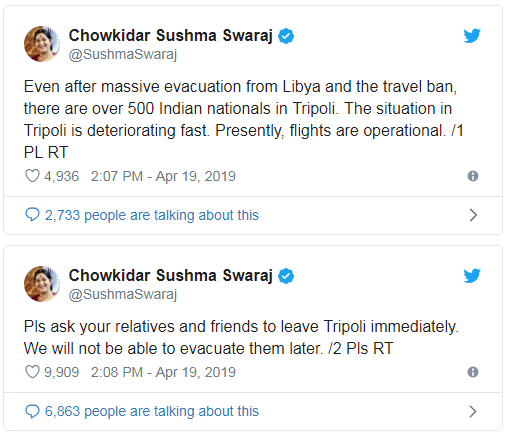The image size is (509, 434).
Task: Click the verified badge on second tweet
Action: point(286,276)
